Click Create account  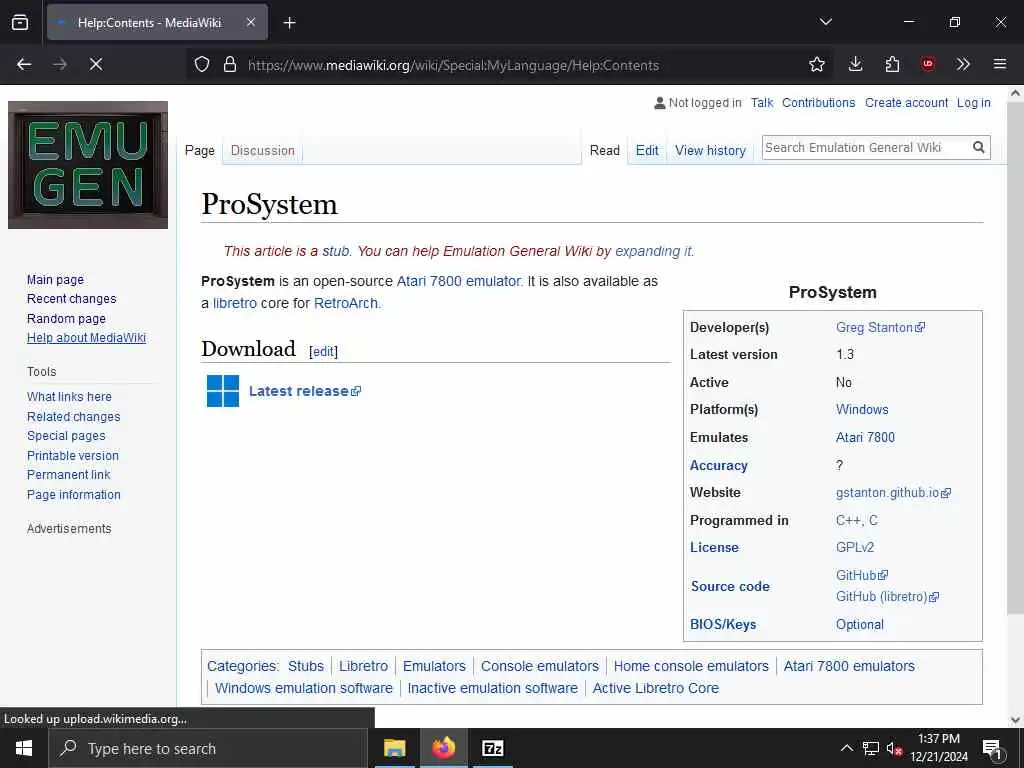906,103
